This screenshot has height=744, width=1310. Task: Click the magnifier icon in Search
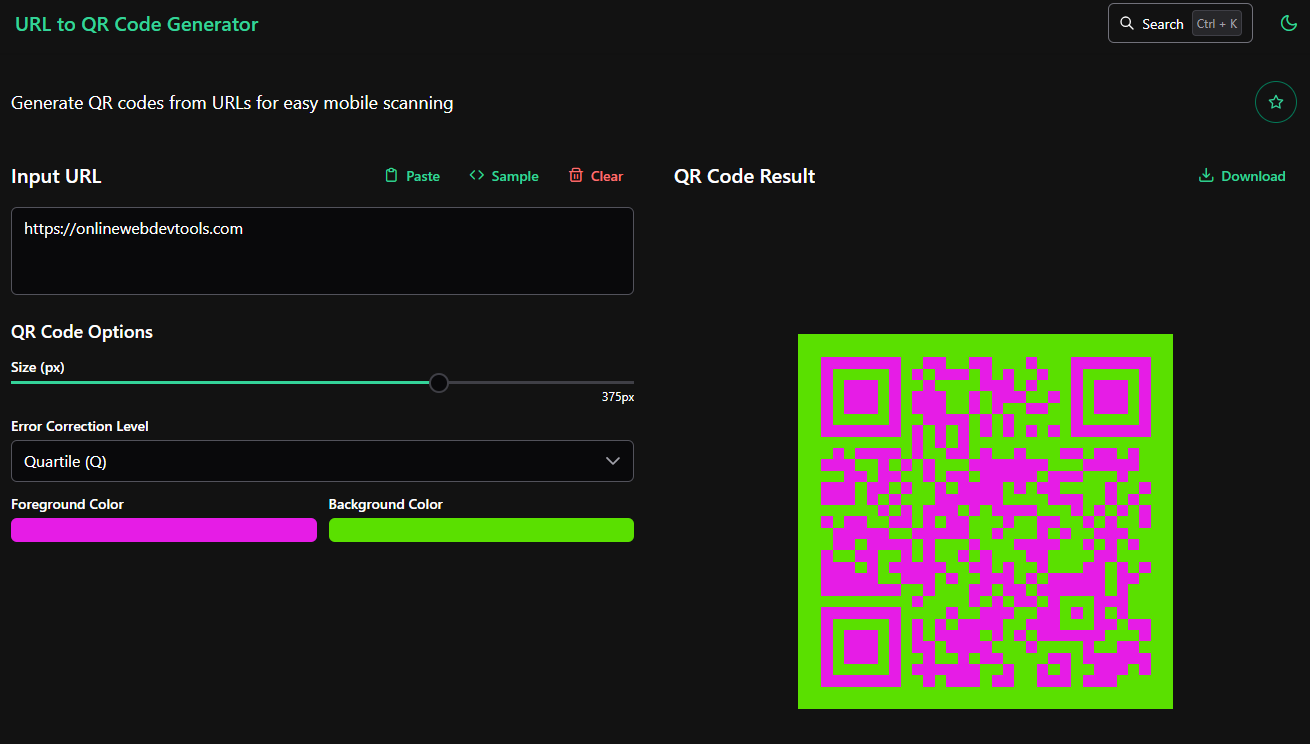coord(1127,23)
